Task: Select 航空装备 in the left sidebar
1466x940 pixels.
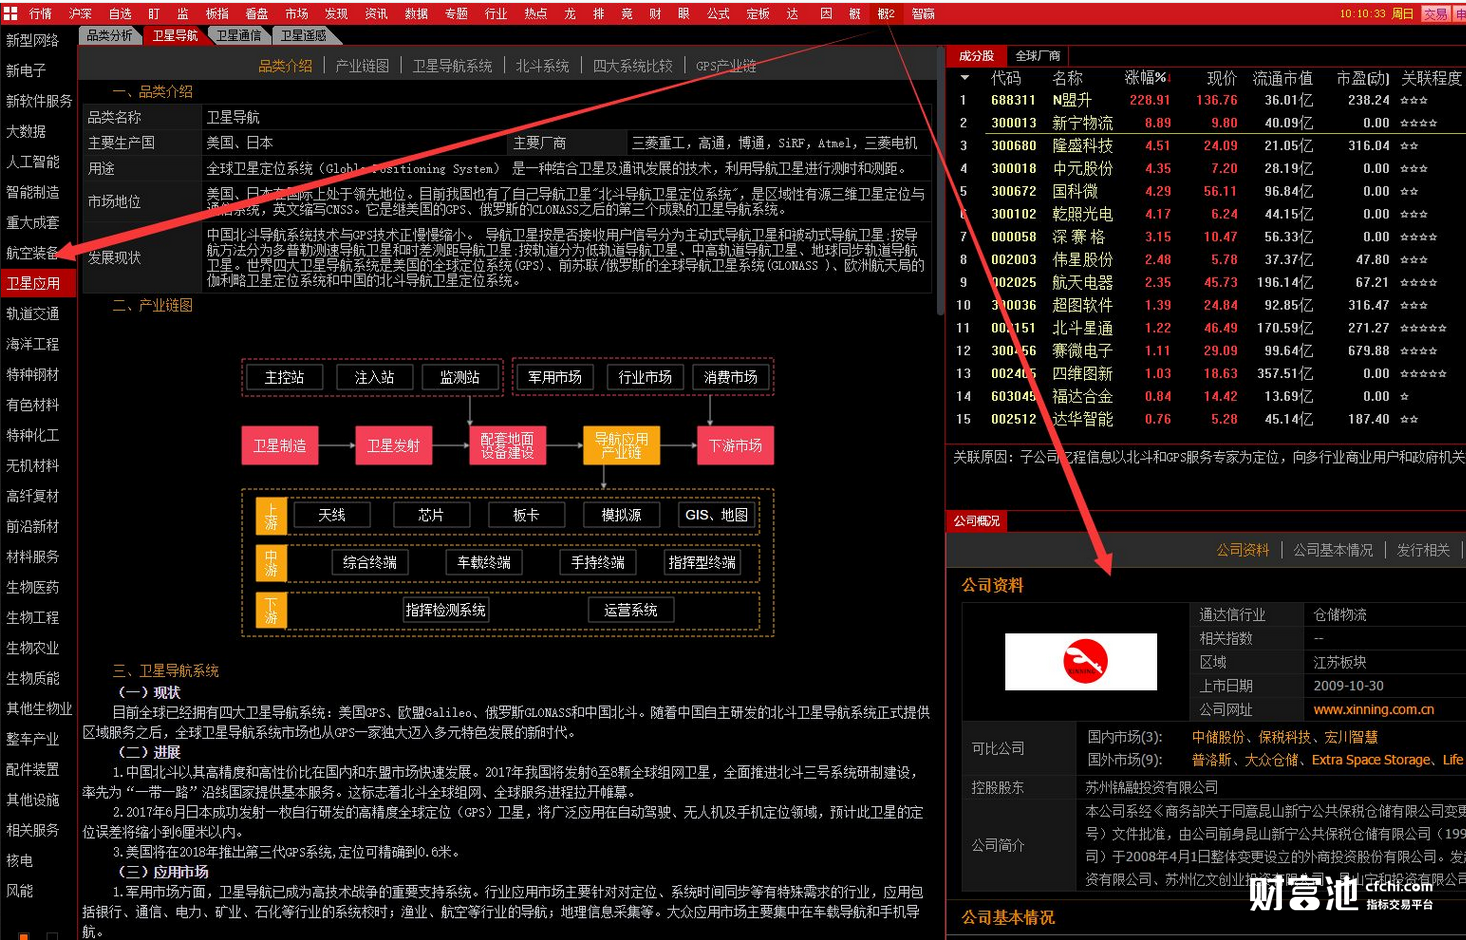Action: 33,253
